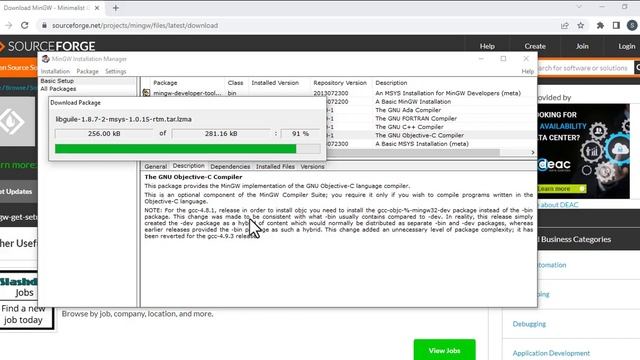Click the View Jobs button

[444, 350]
